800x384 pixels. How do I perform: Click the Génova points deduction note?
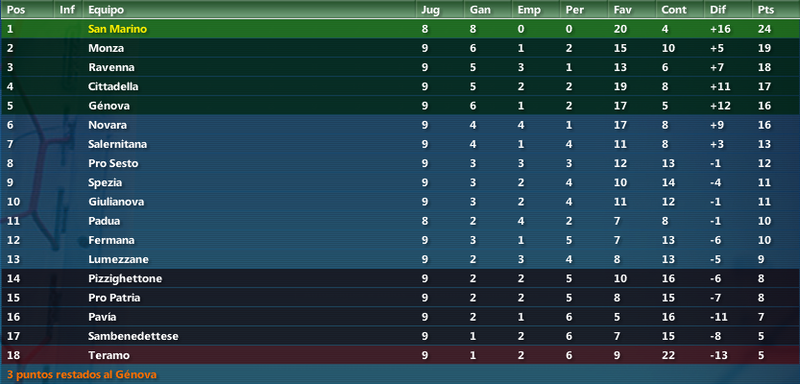82,375
